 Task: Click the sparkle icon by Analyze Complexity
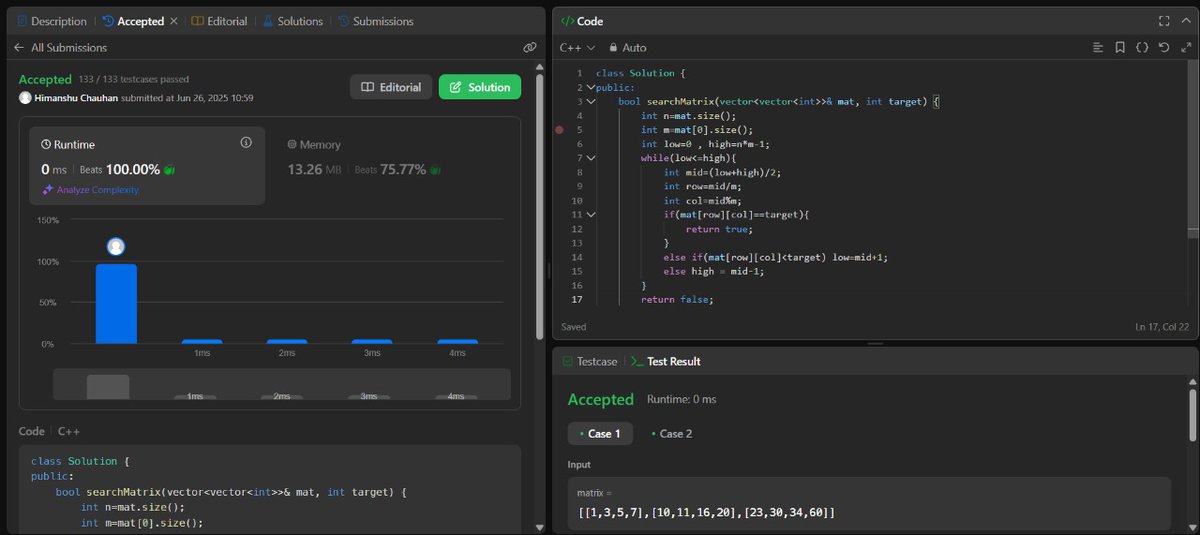pos(47,190)
